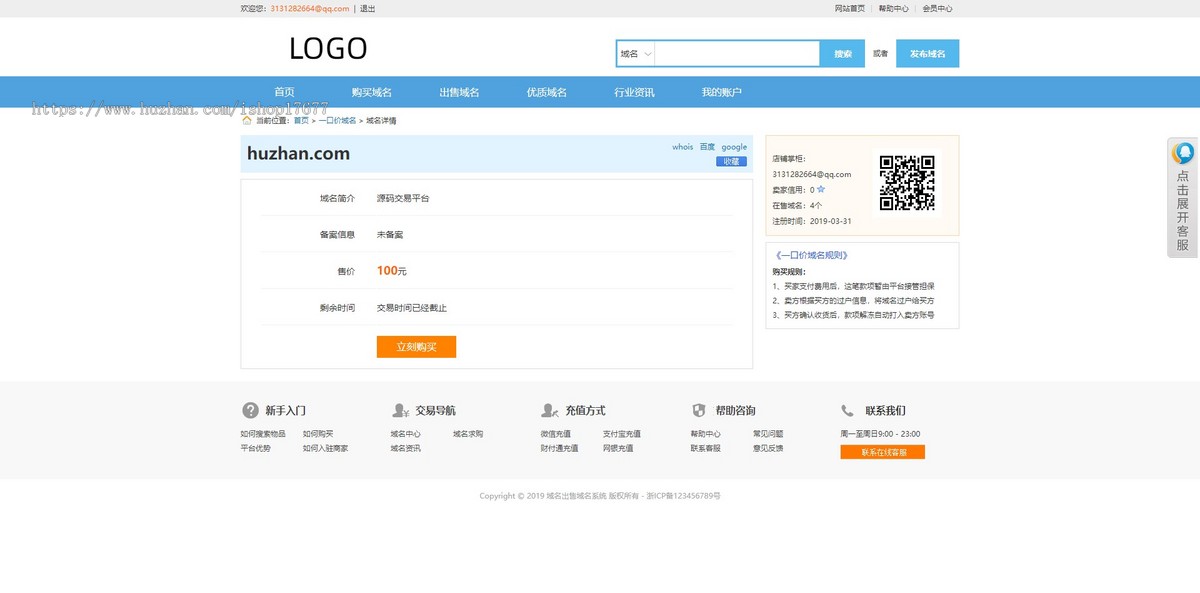Click the 如何入驻商家 footer link
The height and width of the screenshot is (593, 1200).
326,448
